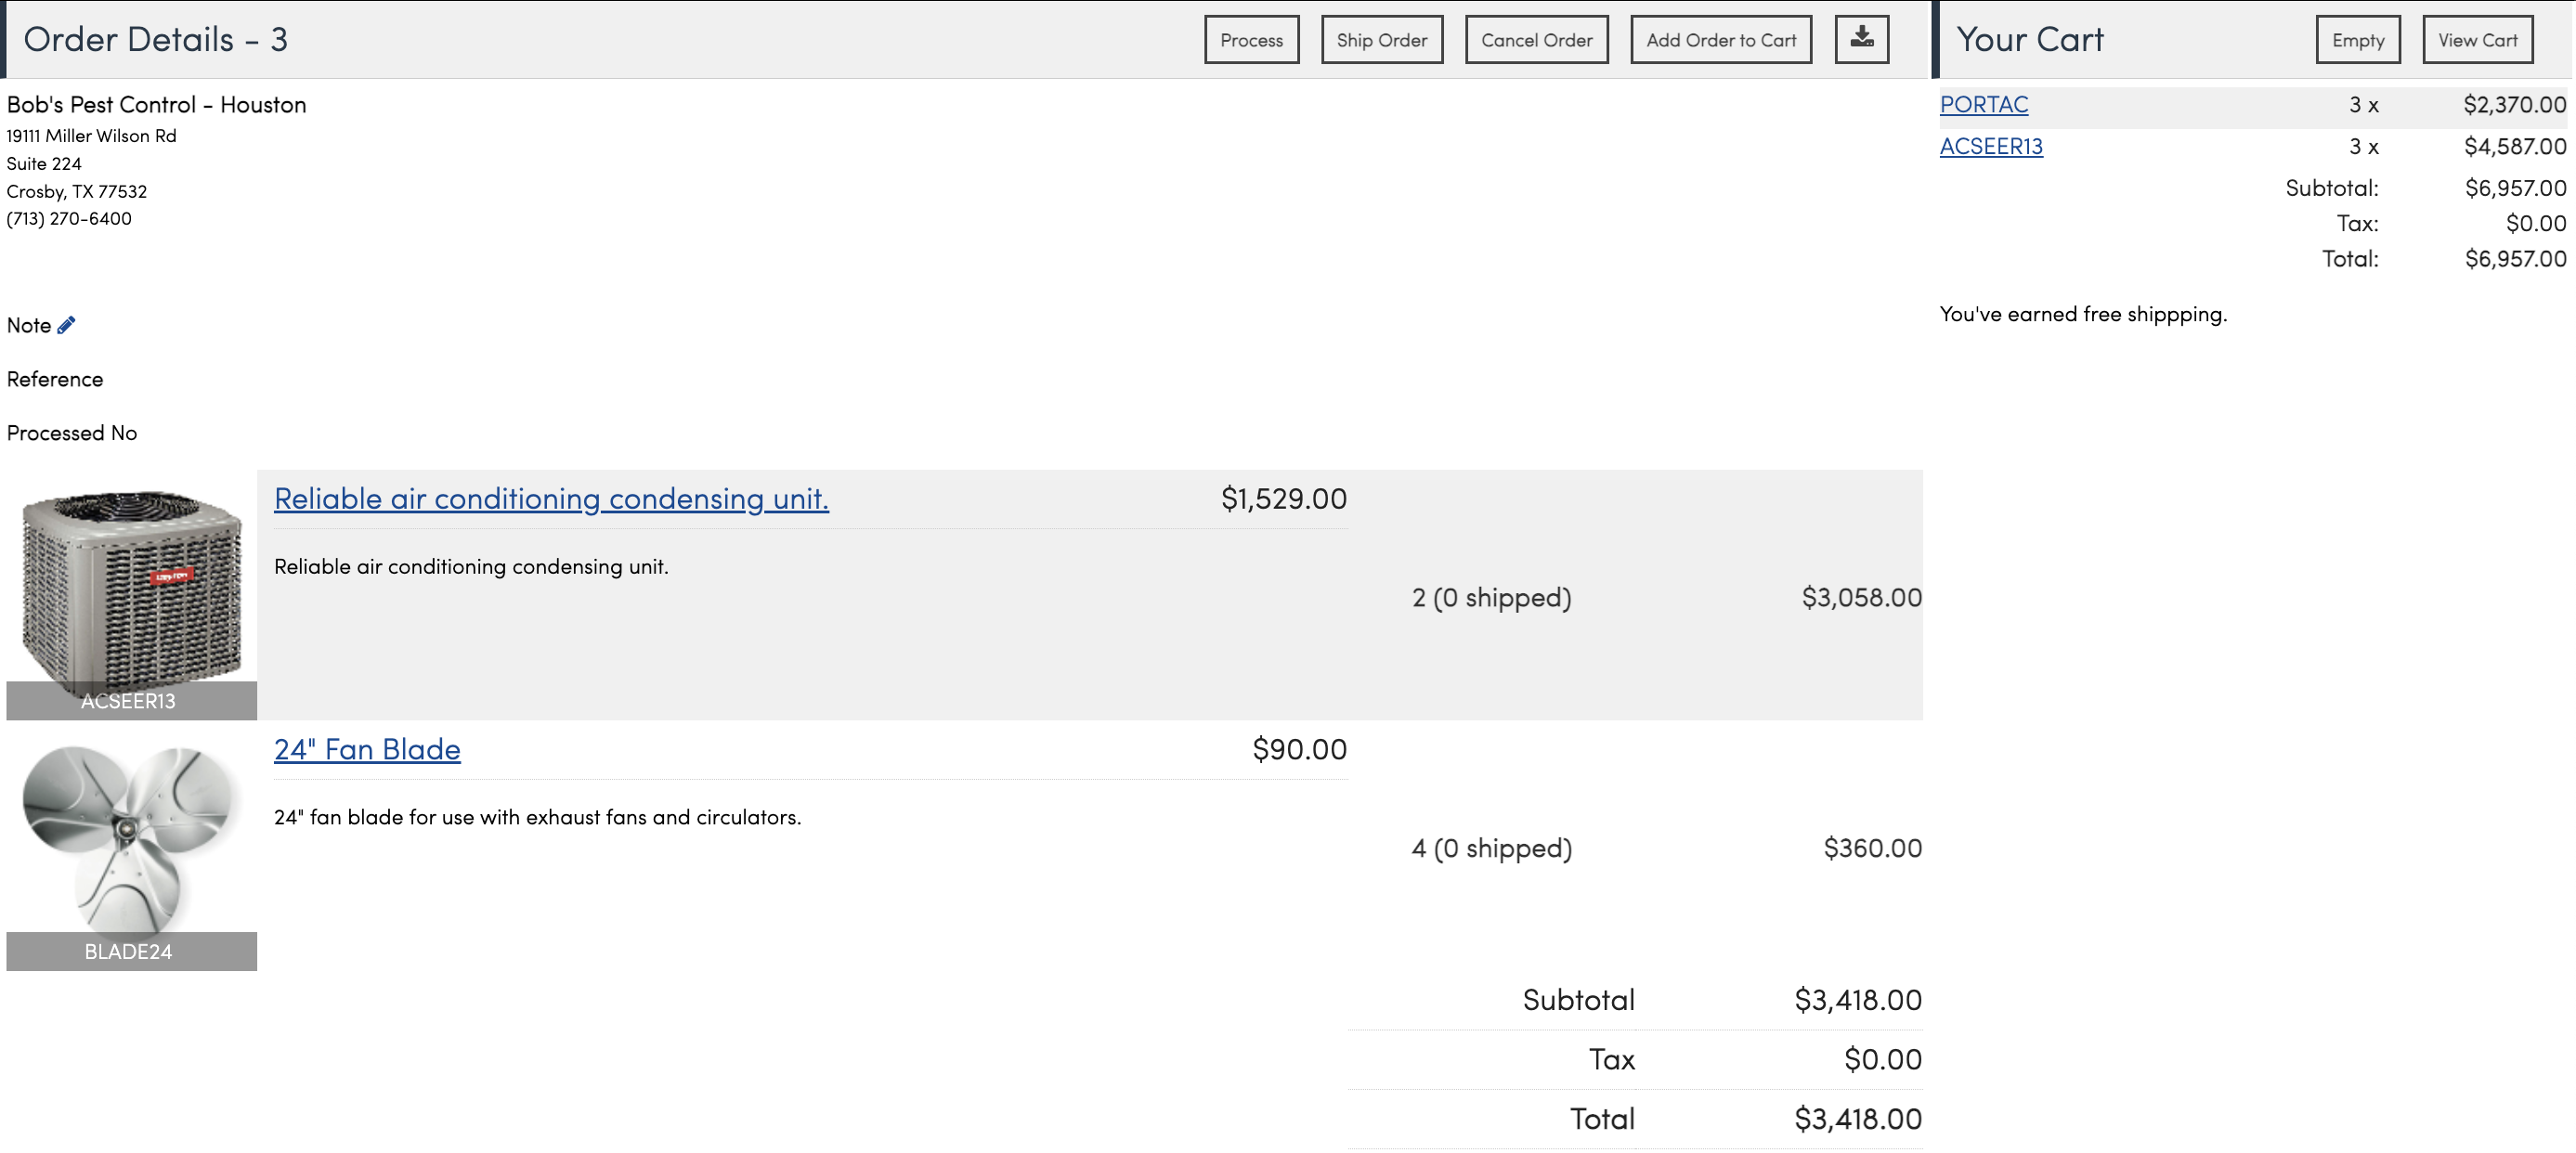This screenshot has width=2576, height=1153.
Task: Cancel Order button in header
Action: coord(1536,40)
